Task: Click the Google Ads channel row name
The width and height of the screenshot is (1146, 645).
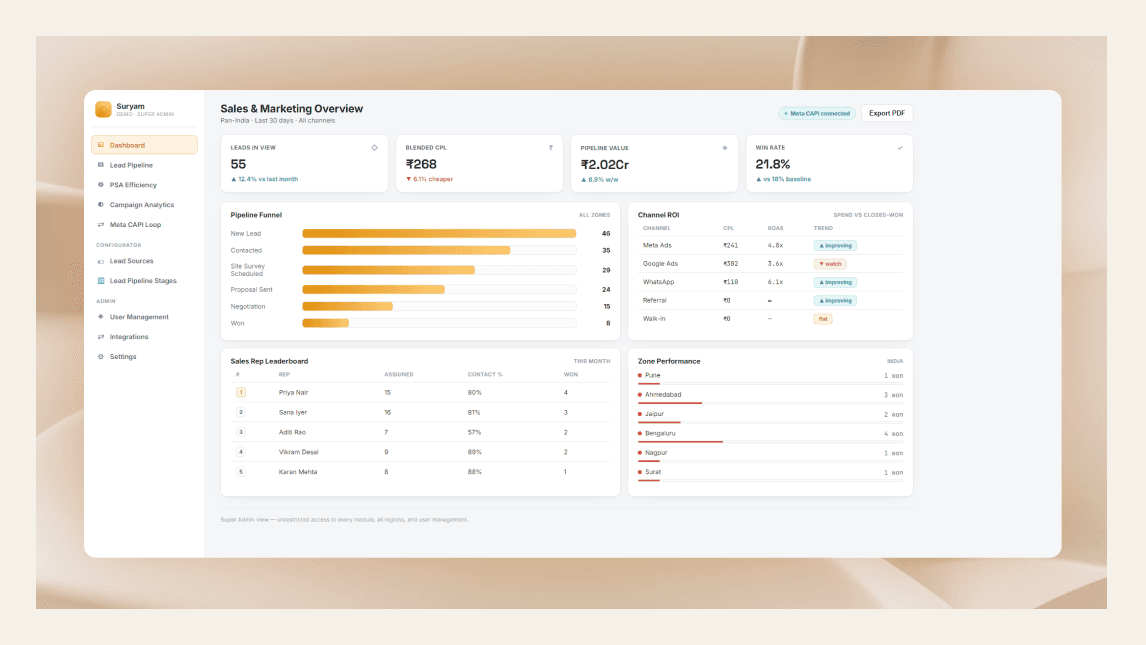Action: 660,264
